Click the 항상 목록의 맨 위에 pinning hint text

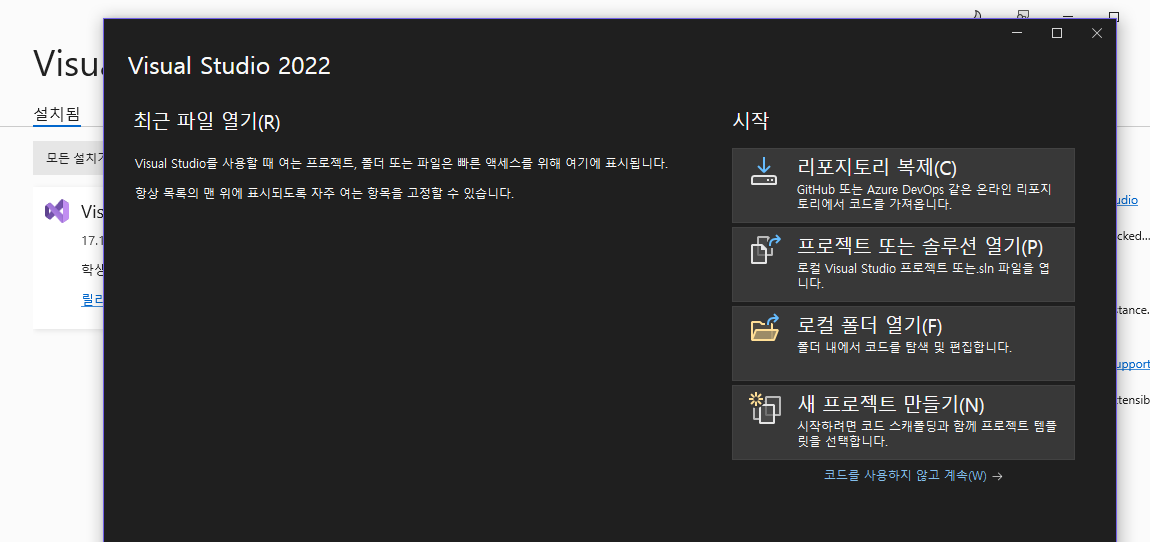coord(324,194)
